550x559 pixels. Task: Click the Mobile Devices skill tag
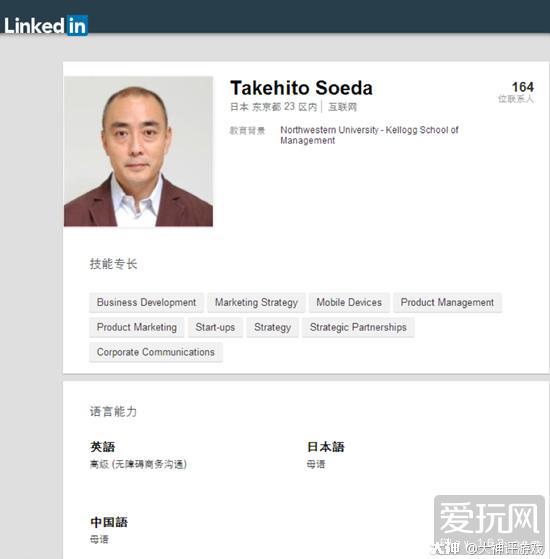tap(349, 302)
